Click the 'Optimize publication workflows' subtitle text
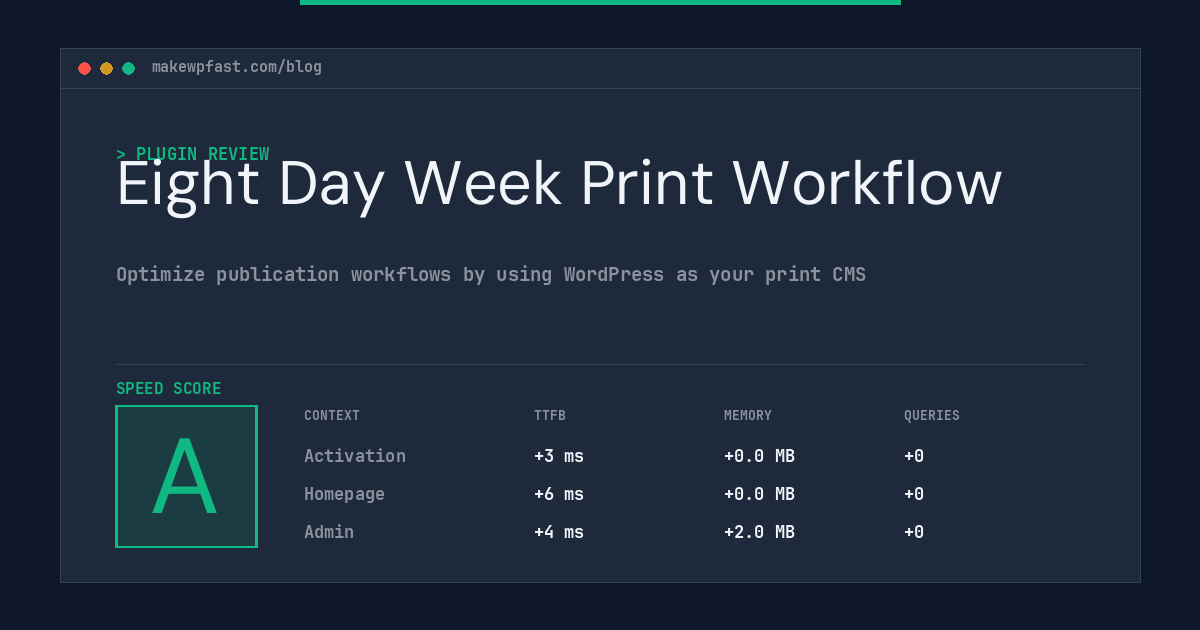The width and height of the screenshot is (1200, 630). [x=491, y=274]
